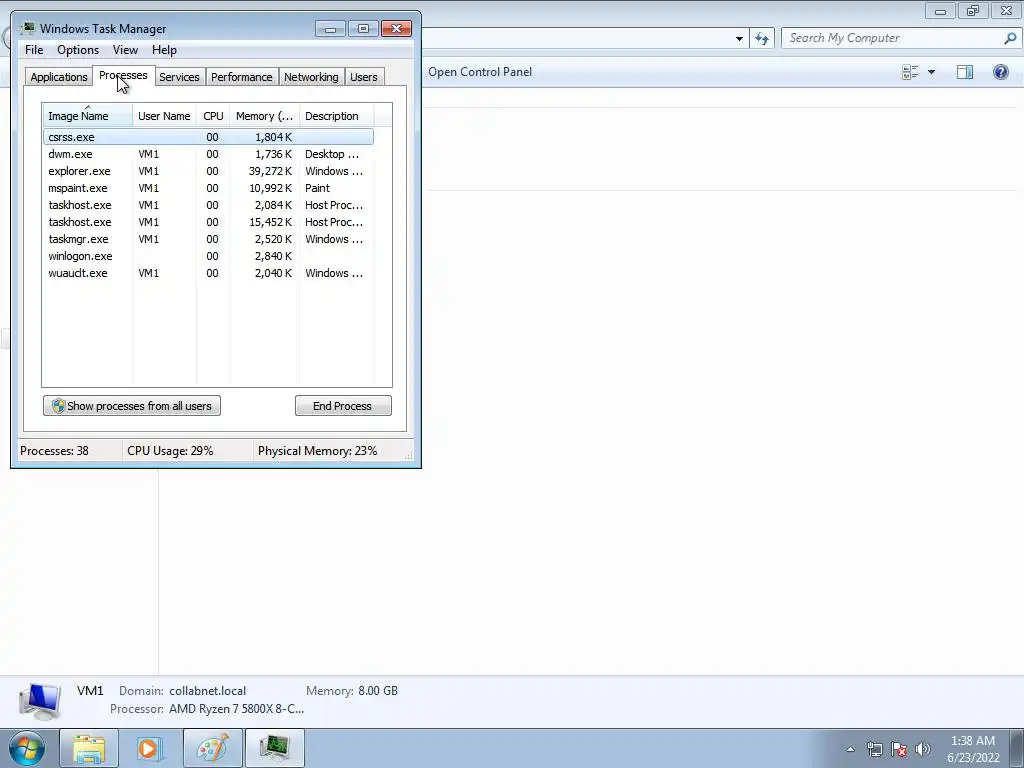The height and width of the screenshot is (768, 1024).
Task: Launch Windows Media Player taskbar icon
Action: click(148, 748)
